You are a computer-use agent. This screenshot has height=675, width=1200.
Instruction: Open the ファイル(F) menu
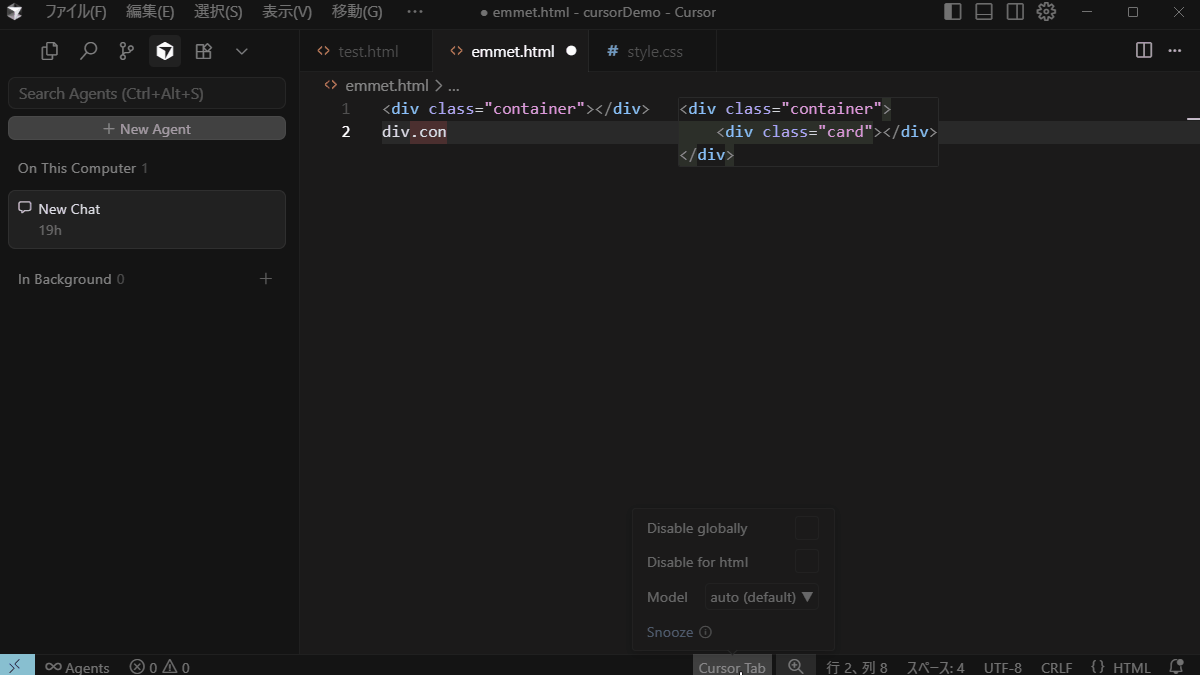pos(75,12)
